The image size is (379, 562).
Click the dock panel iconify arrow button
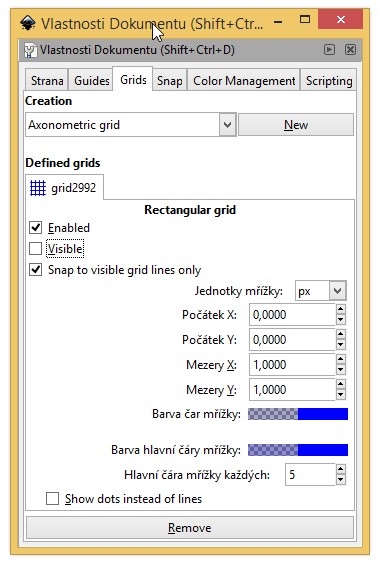click(330, 49)
